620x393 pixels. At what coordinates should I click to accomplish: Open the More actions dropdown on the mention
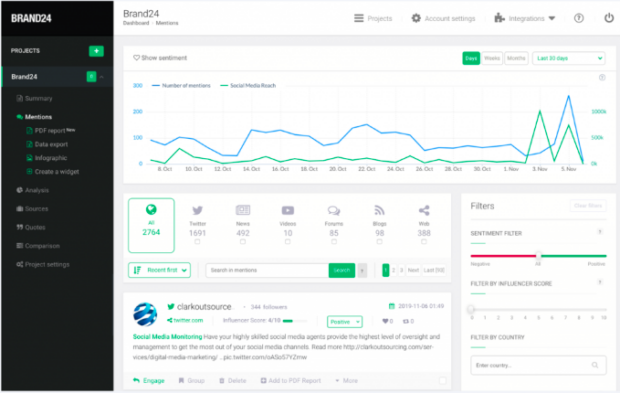click(x=347, y=380)
